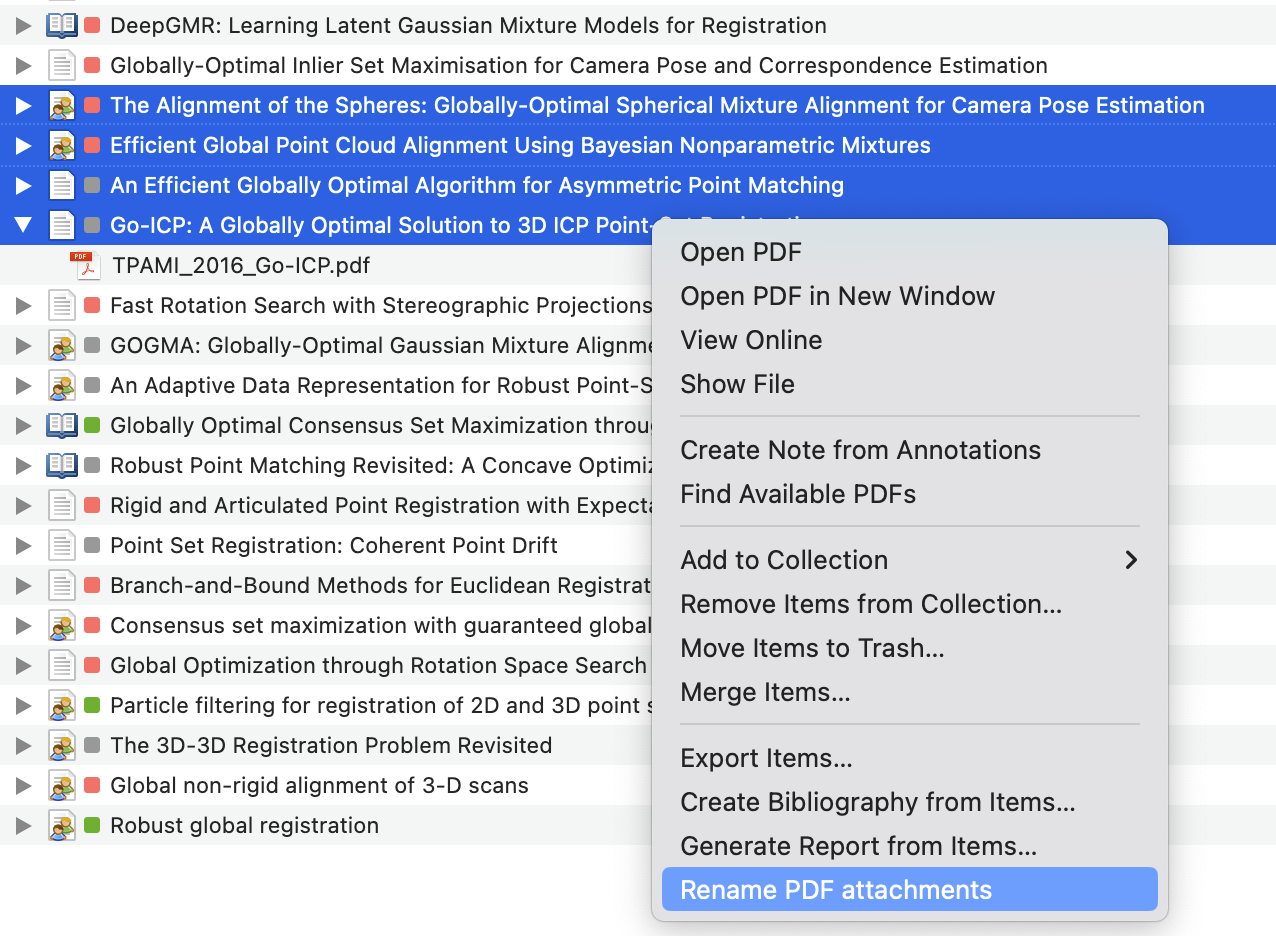Expand the DeepGMR entry arrow

point(22,25)
